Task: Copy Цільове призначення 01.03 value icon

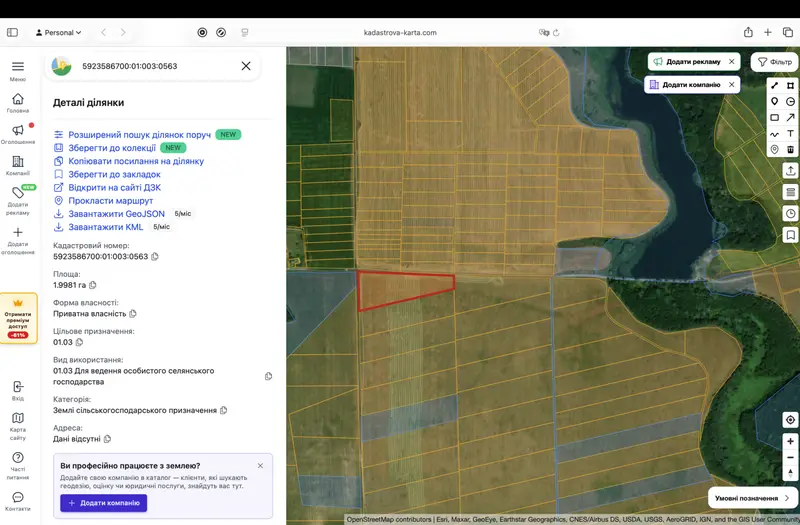Action: [x=79, y=342]
